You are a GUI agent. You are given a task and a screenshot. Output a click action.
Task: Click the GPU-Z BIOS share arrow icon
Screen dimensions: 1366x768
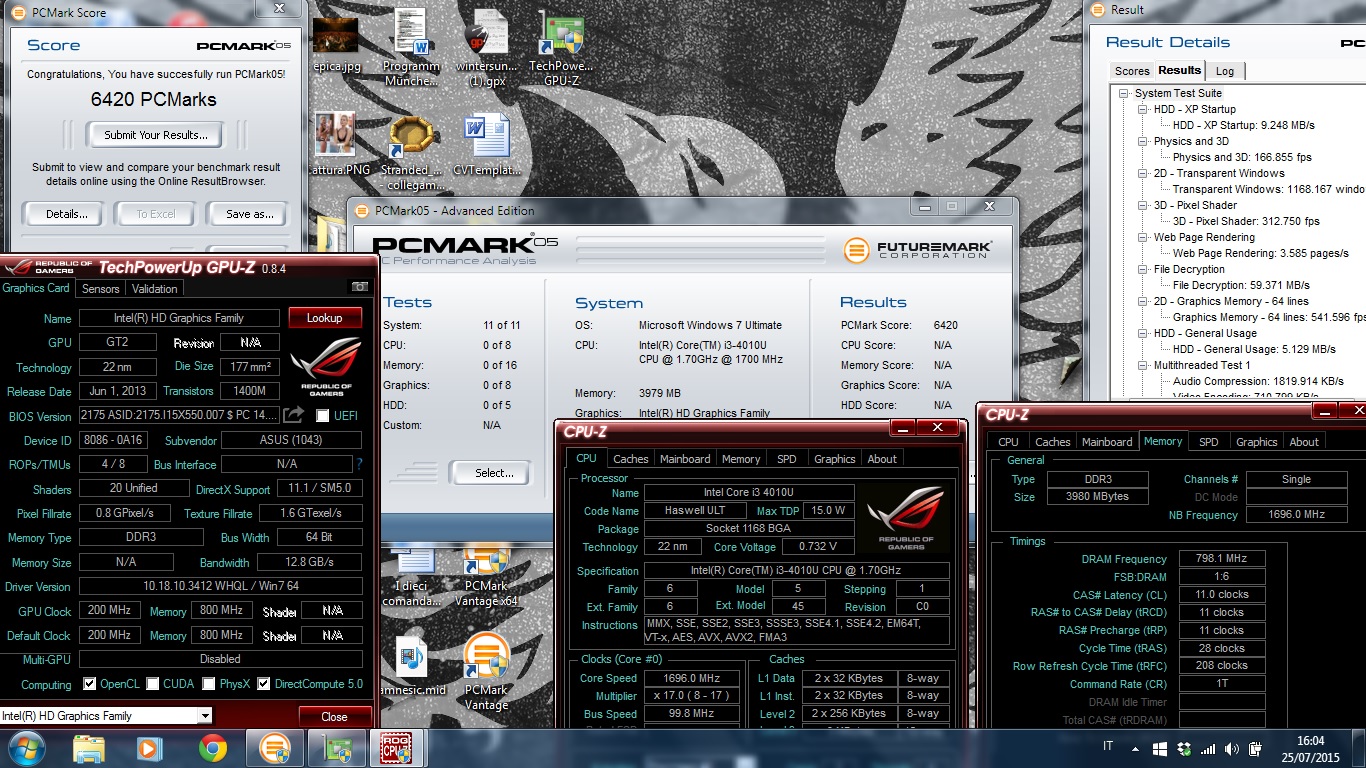pyautogui.click(x=294, y=415)
